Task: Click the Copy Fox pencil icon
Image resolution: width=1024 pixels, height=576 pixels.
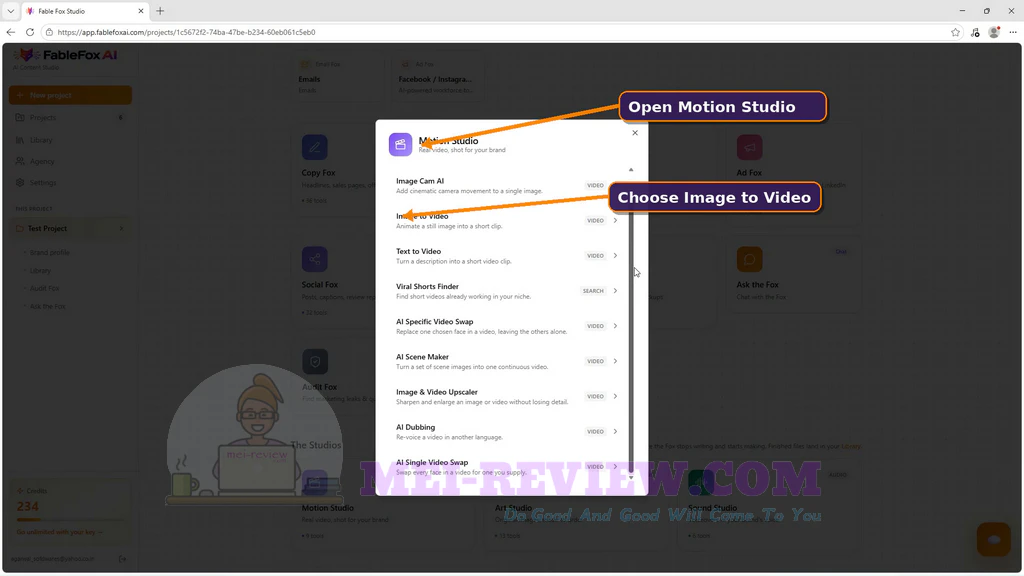Action: 315,148
